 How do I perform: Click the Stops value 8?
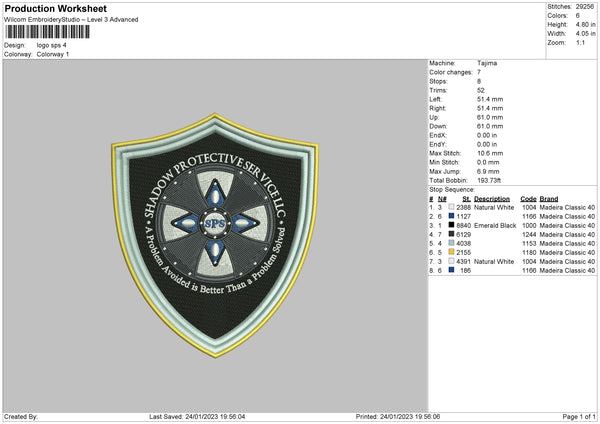click(479, 81)
